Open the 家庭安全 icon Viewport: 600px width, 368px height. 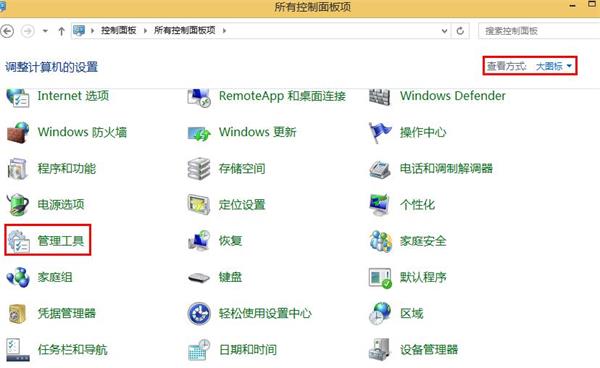pyautogui.click(x=380, y=241)
